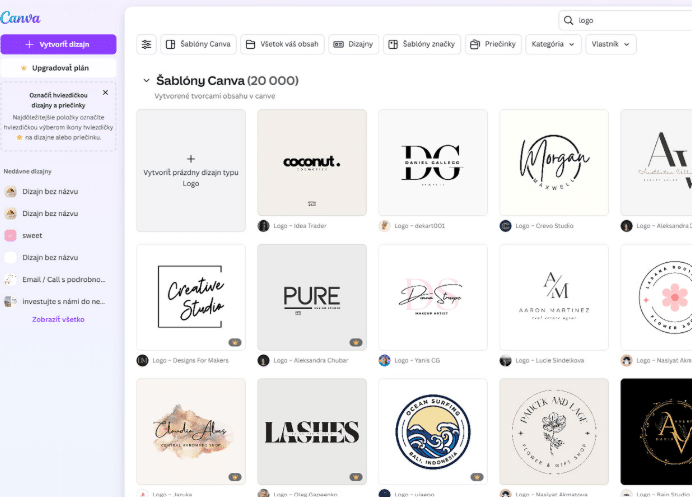Click the Idea Trader author avatar
The image size is (692, 497).
(263, 226)
